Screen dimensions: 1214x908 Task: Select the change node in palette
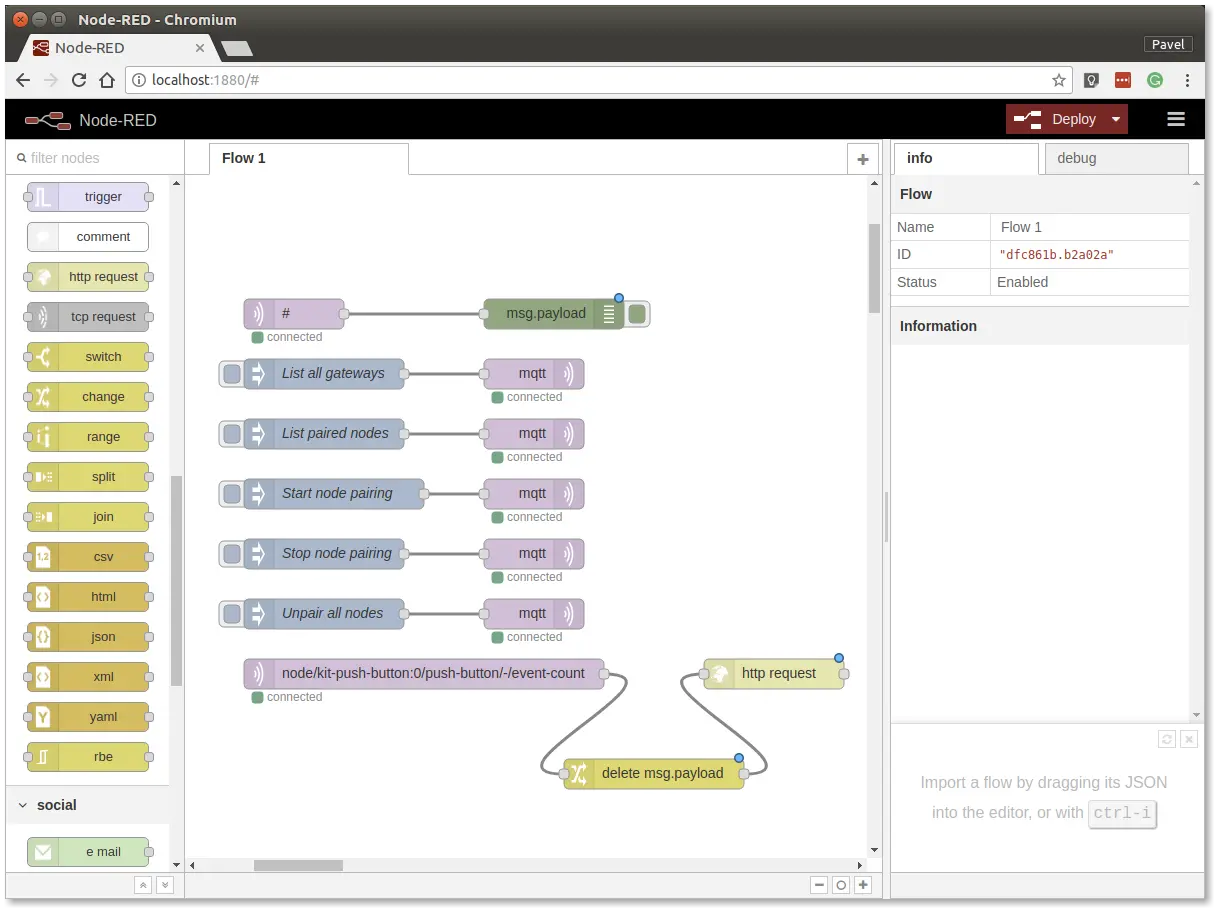[x=88, y=397]
